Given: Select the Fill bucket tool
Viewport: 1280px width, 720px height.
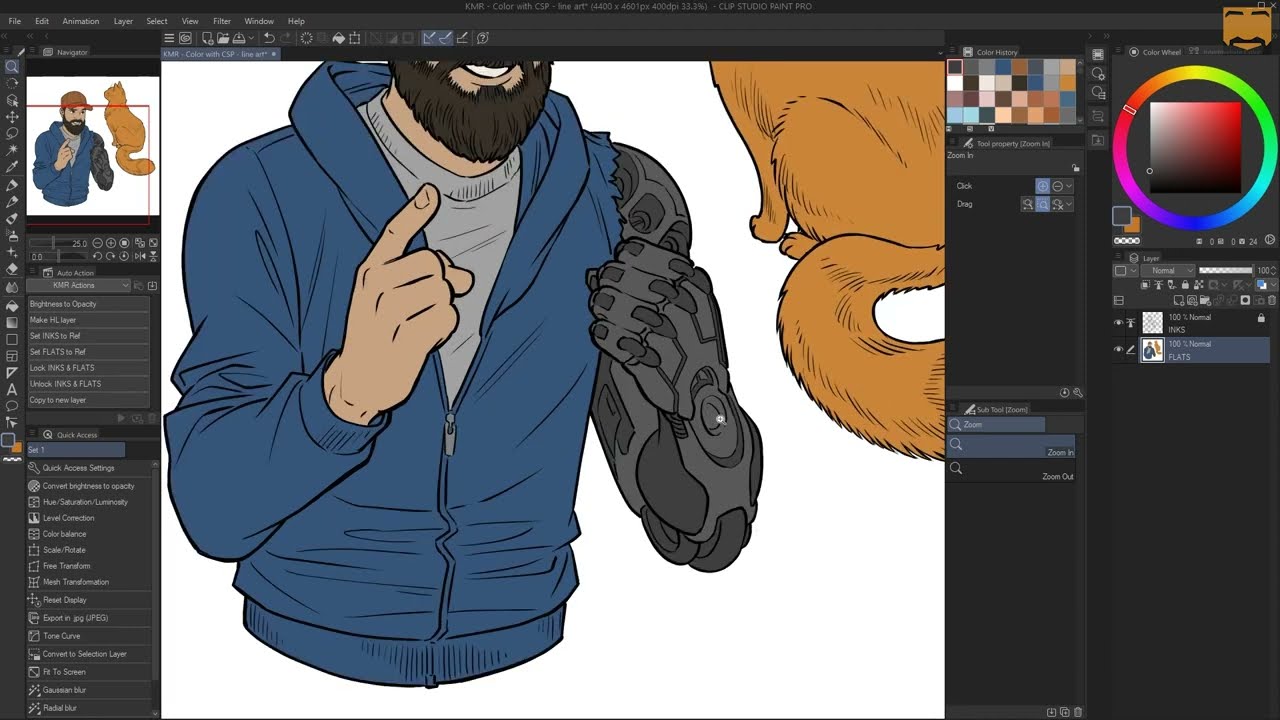Looking at the screenshot, I should coord(12,306).
